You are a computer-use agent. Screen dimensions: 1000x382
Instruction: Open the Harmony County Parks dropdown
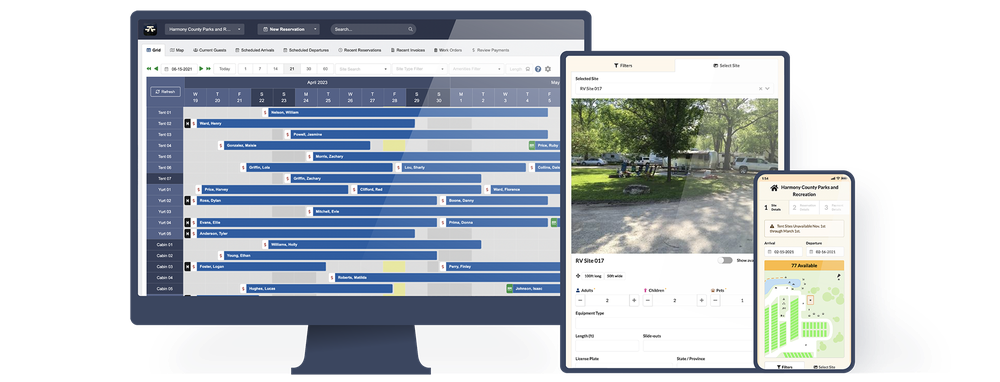[204, 29]
